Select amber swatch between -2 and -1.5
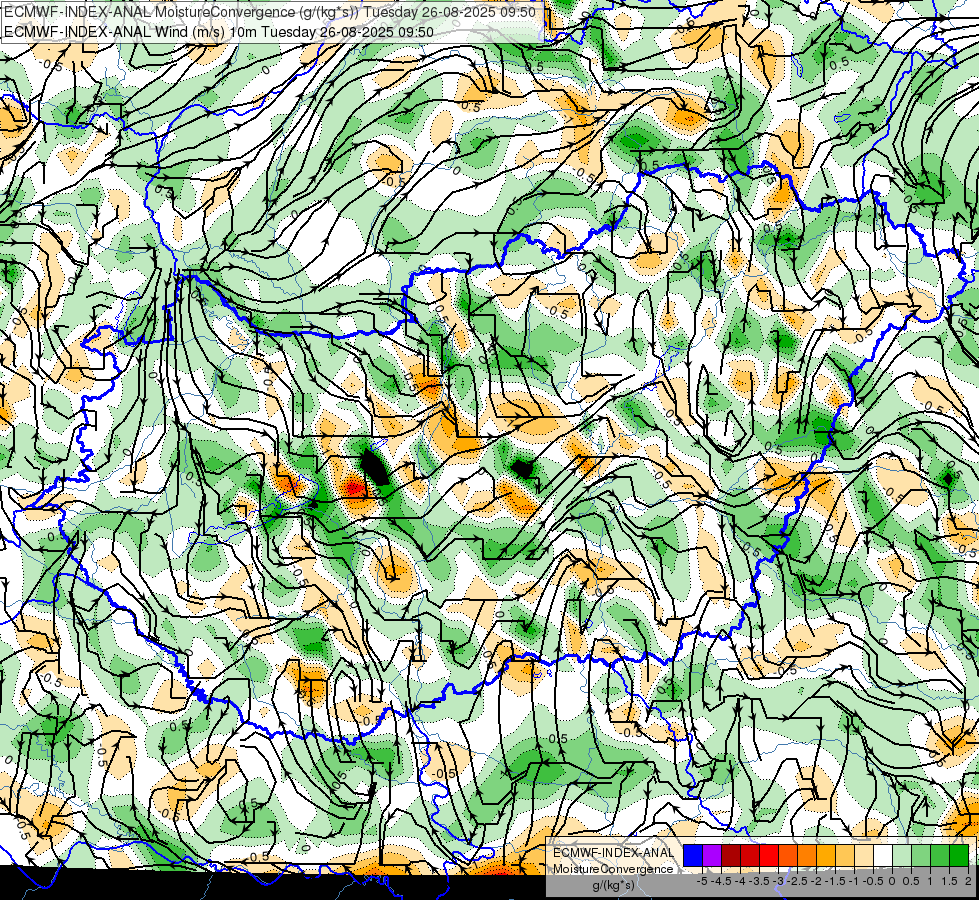The image size is (979, 900). (825, 856)
